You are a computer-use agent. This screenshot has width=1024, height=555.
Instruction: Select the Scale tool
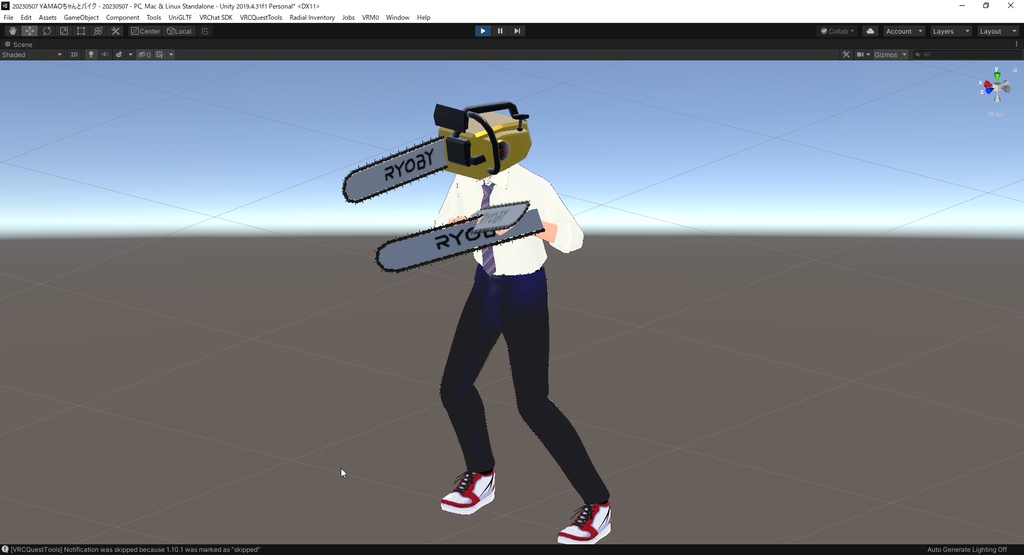(x=63, y=31)
